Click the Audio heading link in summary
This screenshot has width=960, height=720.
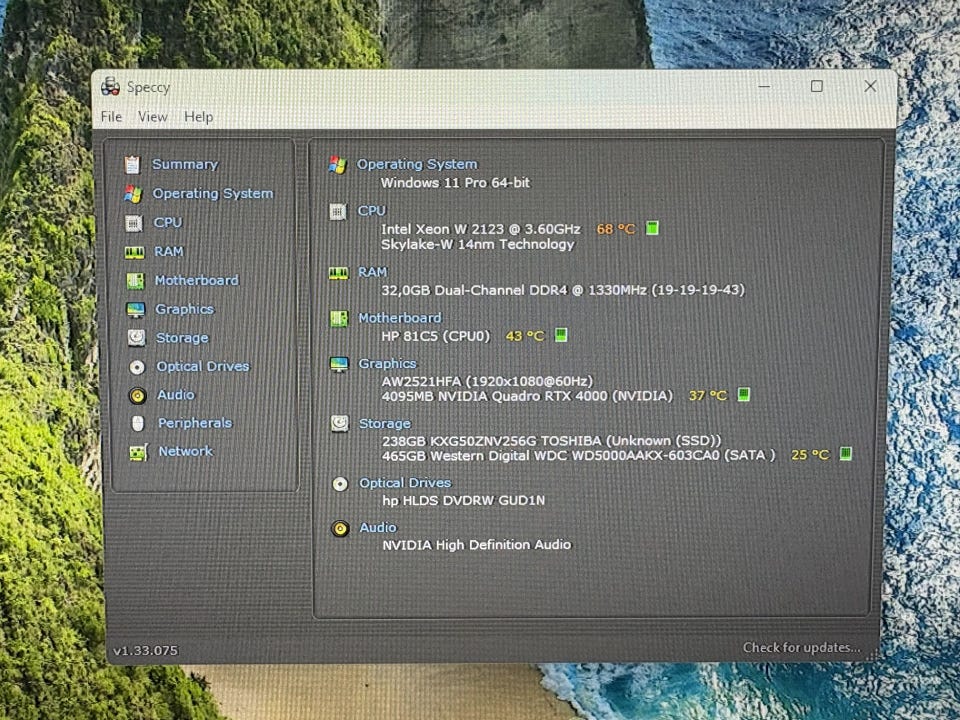(x=378, y=527)
